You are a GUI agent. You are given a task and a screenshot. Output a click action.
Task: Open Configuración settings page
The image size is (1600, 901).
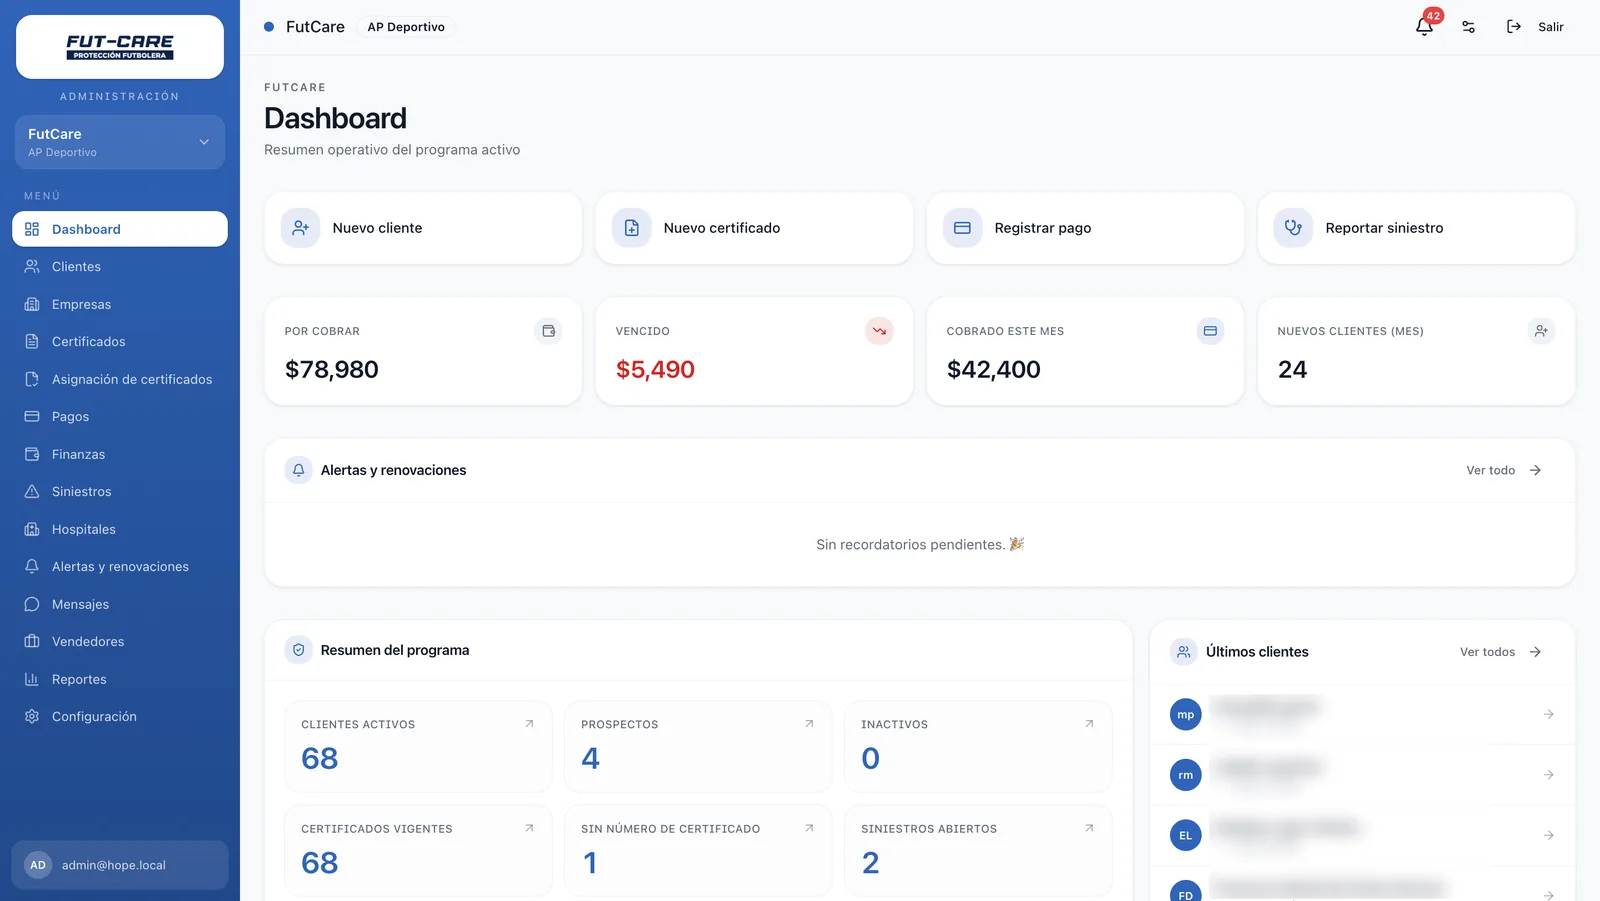point(120,717)
